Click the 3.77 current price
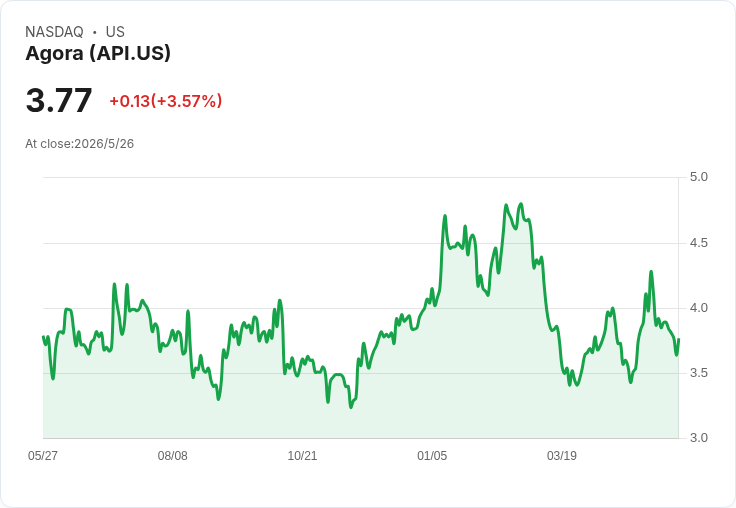This screenshot has height=508, width=736. coord(59,100)
